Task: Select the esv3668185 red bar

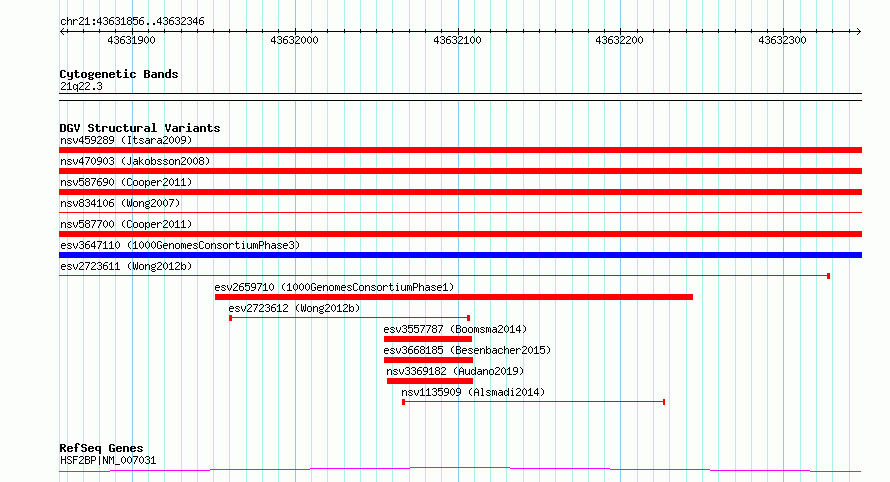Action: [x=429, y=360]
